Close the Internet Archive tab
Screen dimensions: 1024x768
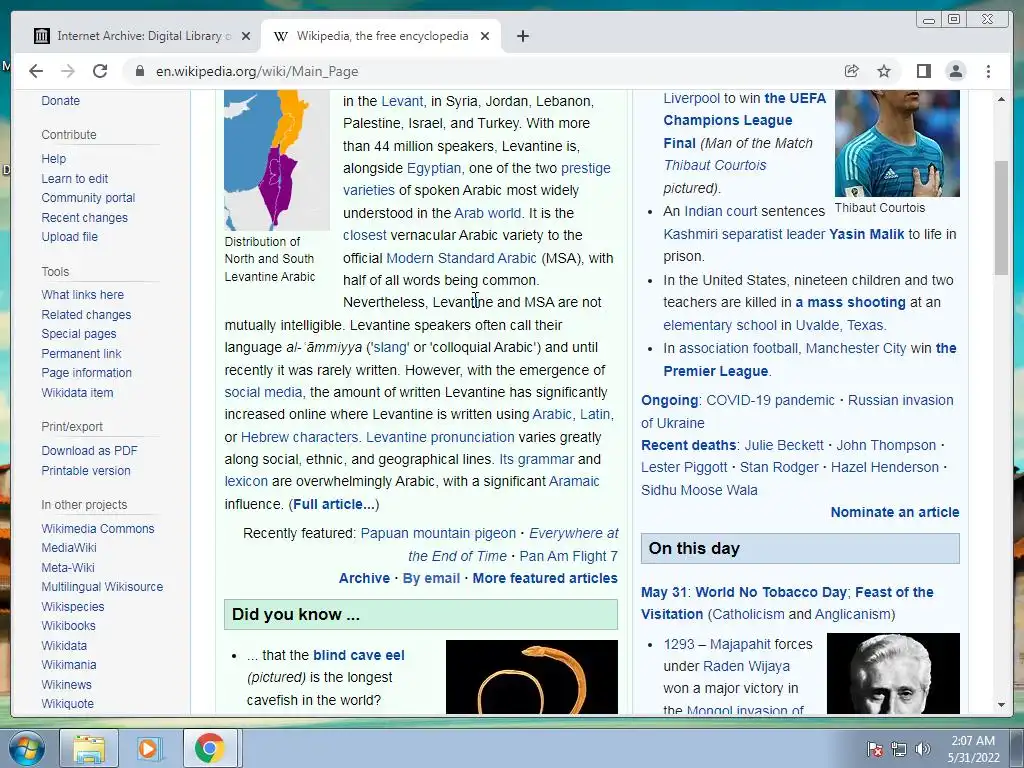[246, 36]
